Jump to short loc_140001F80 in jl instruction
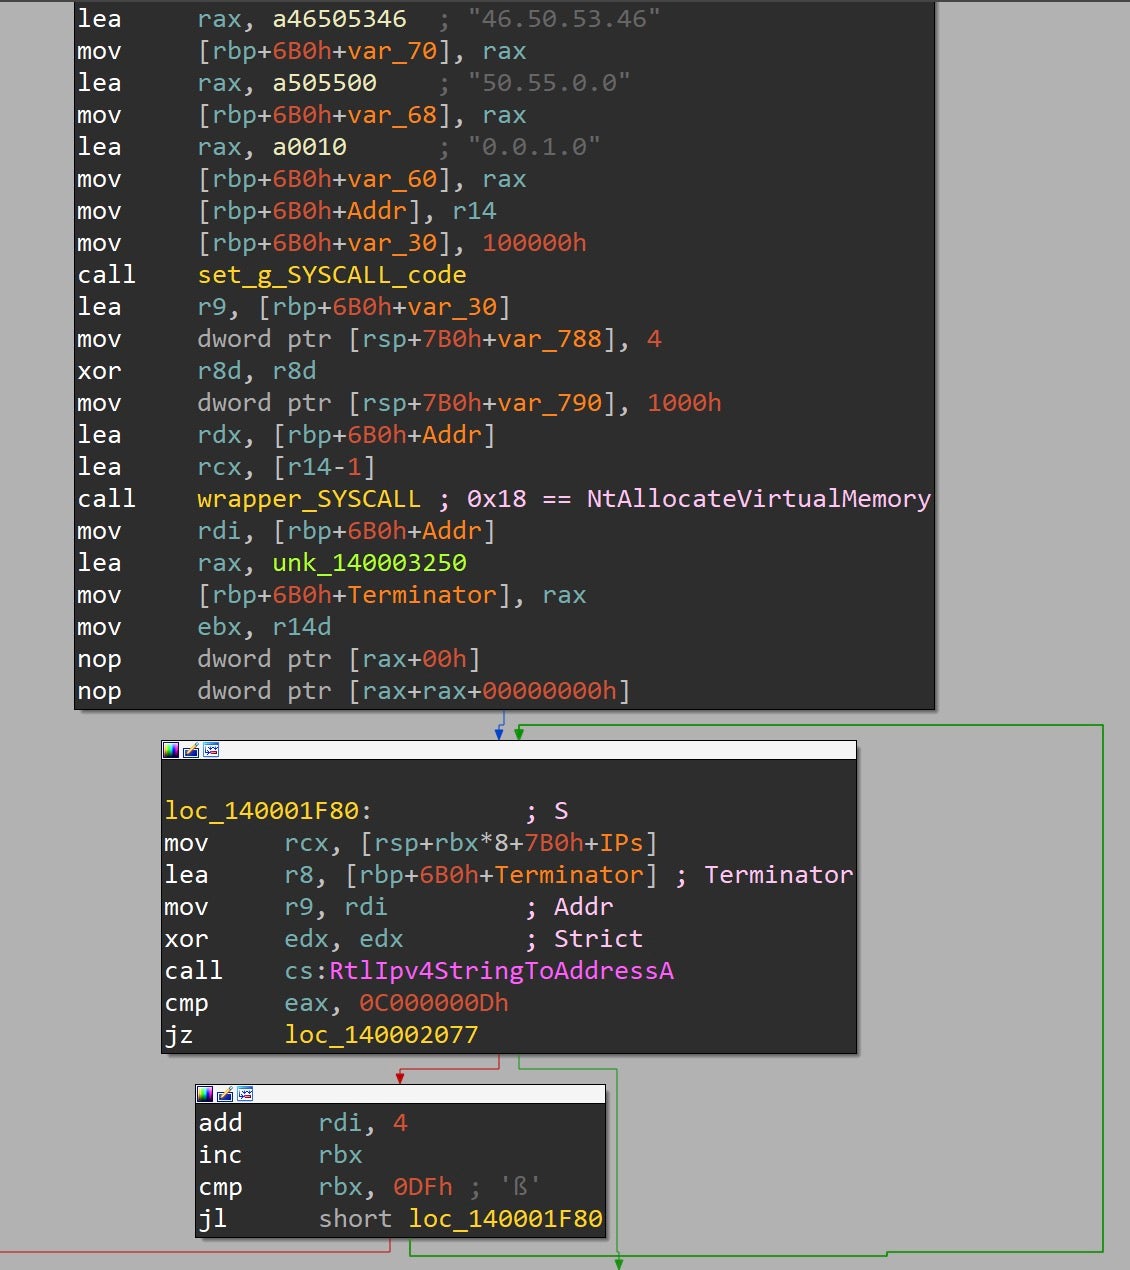The width and height of the screenshot is (1130, 1270). tap(505, 1219)
